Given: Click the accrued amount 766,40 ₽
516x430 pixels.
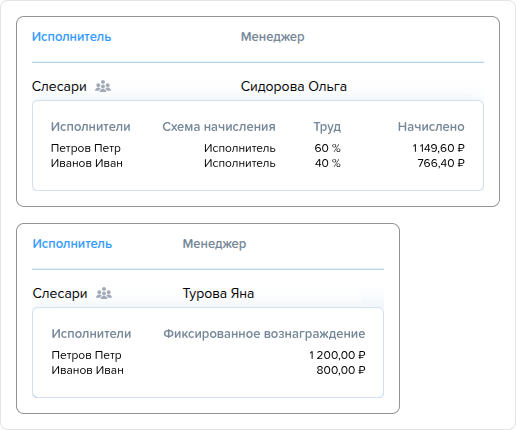Looking at the screenshot, I should 441,163.
